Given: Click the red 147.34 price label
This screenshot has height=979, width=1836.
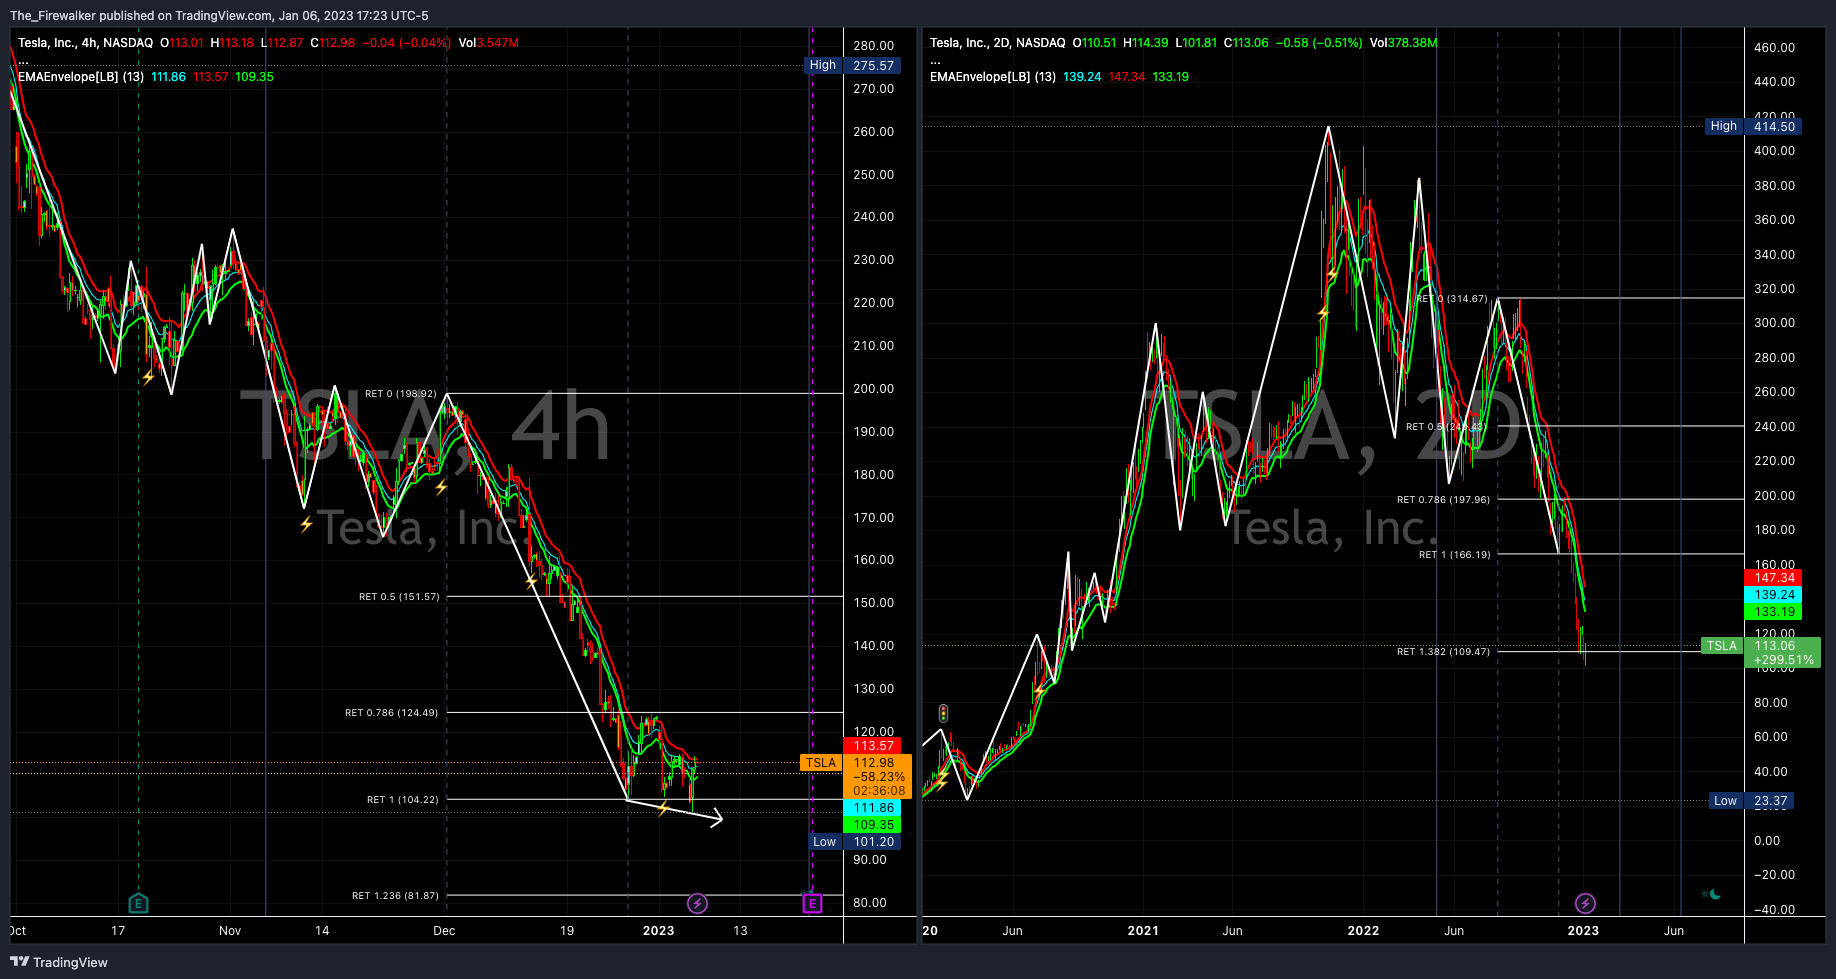Looking at the screenshot, I should click(x=1775, y=578).
